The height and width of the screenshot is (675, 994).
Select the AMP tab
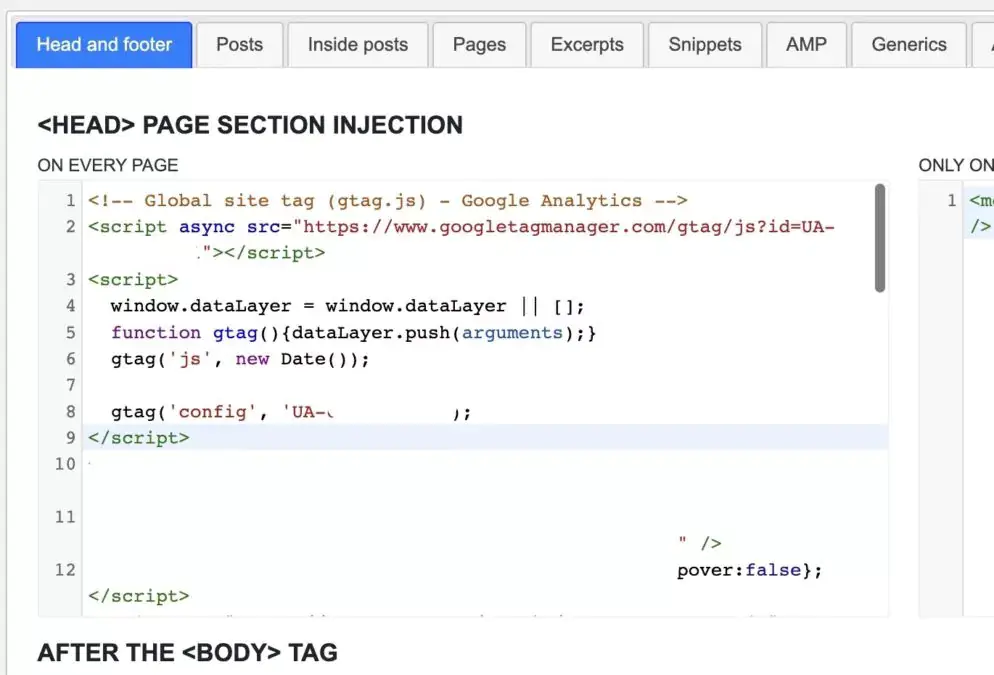806,44
